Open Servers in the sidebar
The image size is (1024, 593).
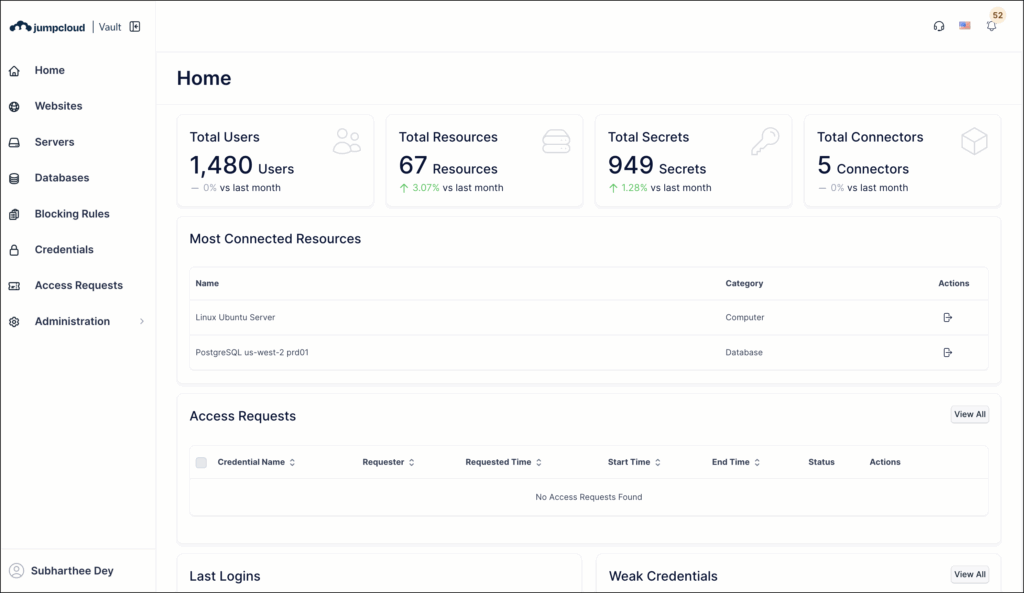point(54,142)
